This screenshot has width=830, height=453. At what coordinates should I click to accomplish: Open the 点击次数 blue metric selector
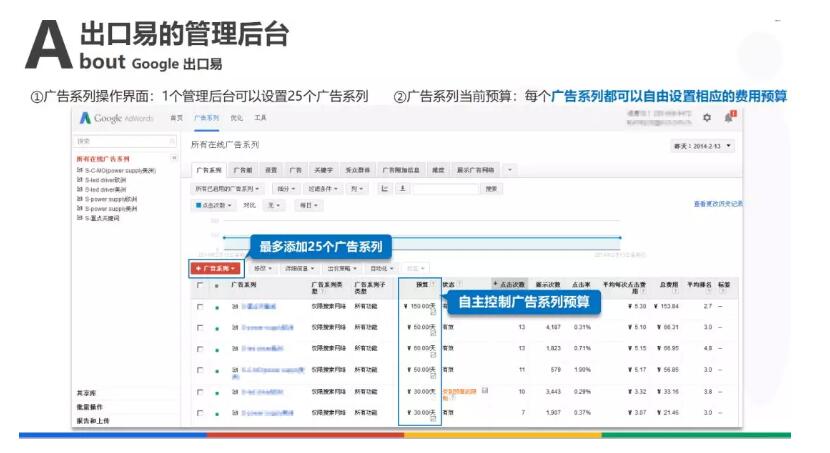click(215, 205)
